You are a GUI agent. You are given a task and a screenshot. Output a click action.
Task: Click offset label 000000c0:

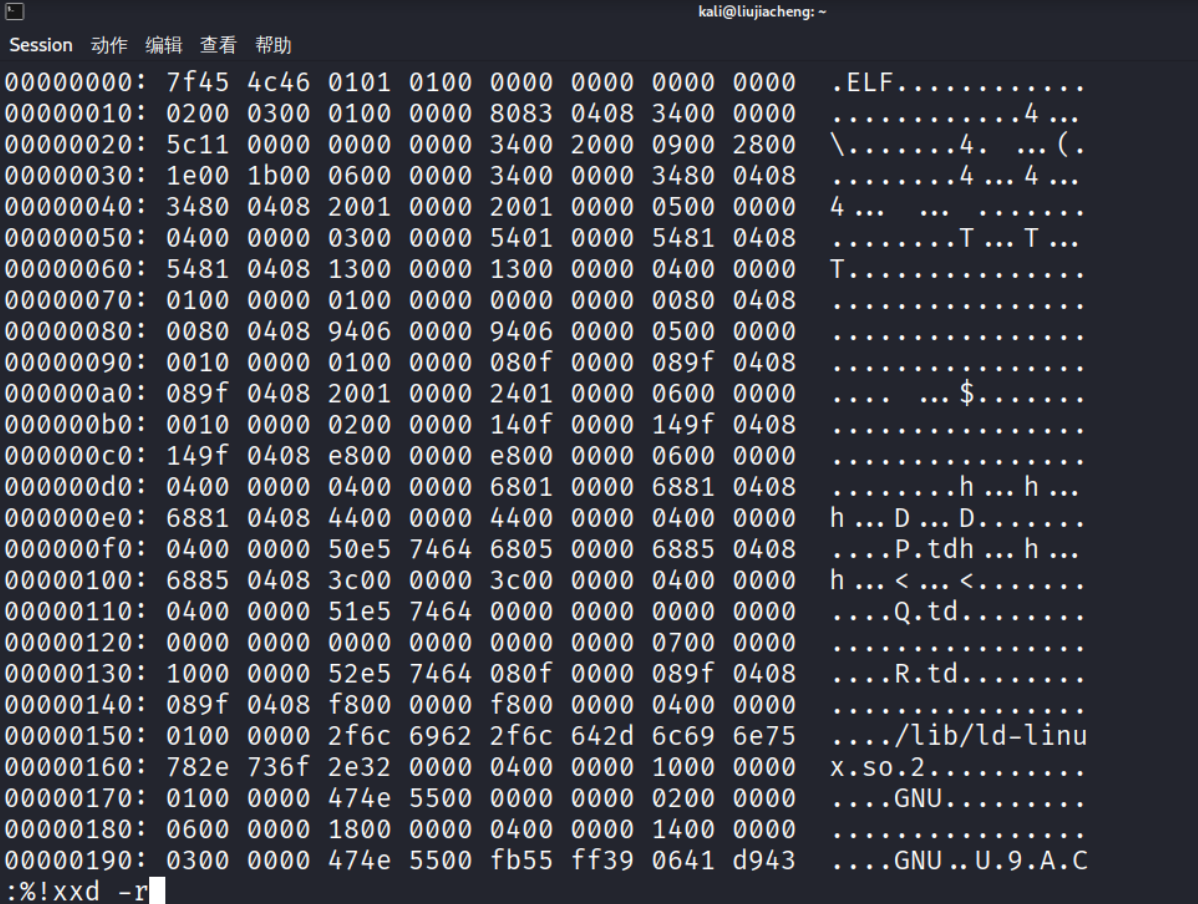tap(76, 456)
